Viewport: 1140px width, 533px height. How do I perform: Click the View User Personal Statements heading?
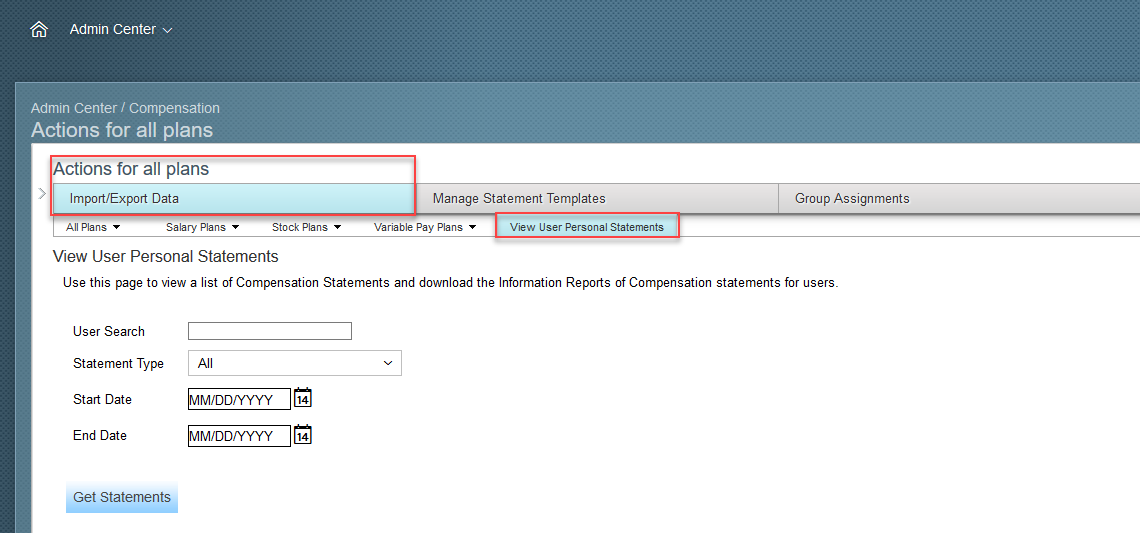pos(166,257)
